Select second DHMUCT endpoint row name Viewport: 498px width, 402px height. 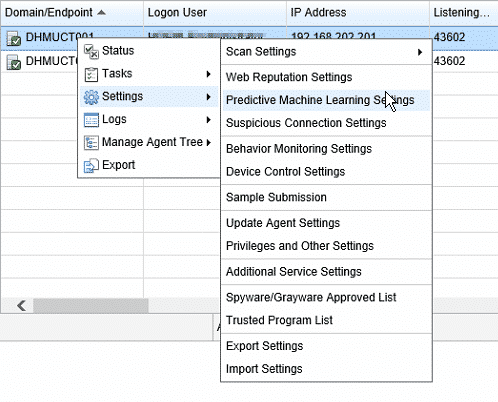pos(51,61)
